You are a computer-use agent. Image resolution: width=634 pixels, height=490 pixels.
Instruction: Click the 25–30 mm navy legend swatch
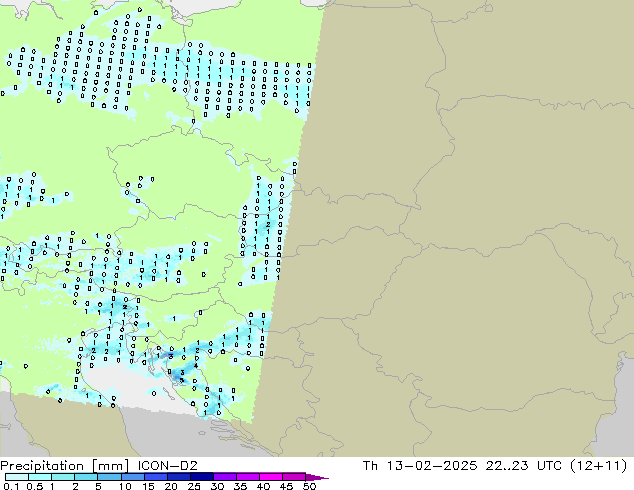[x=201, y=477]
